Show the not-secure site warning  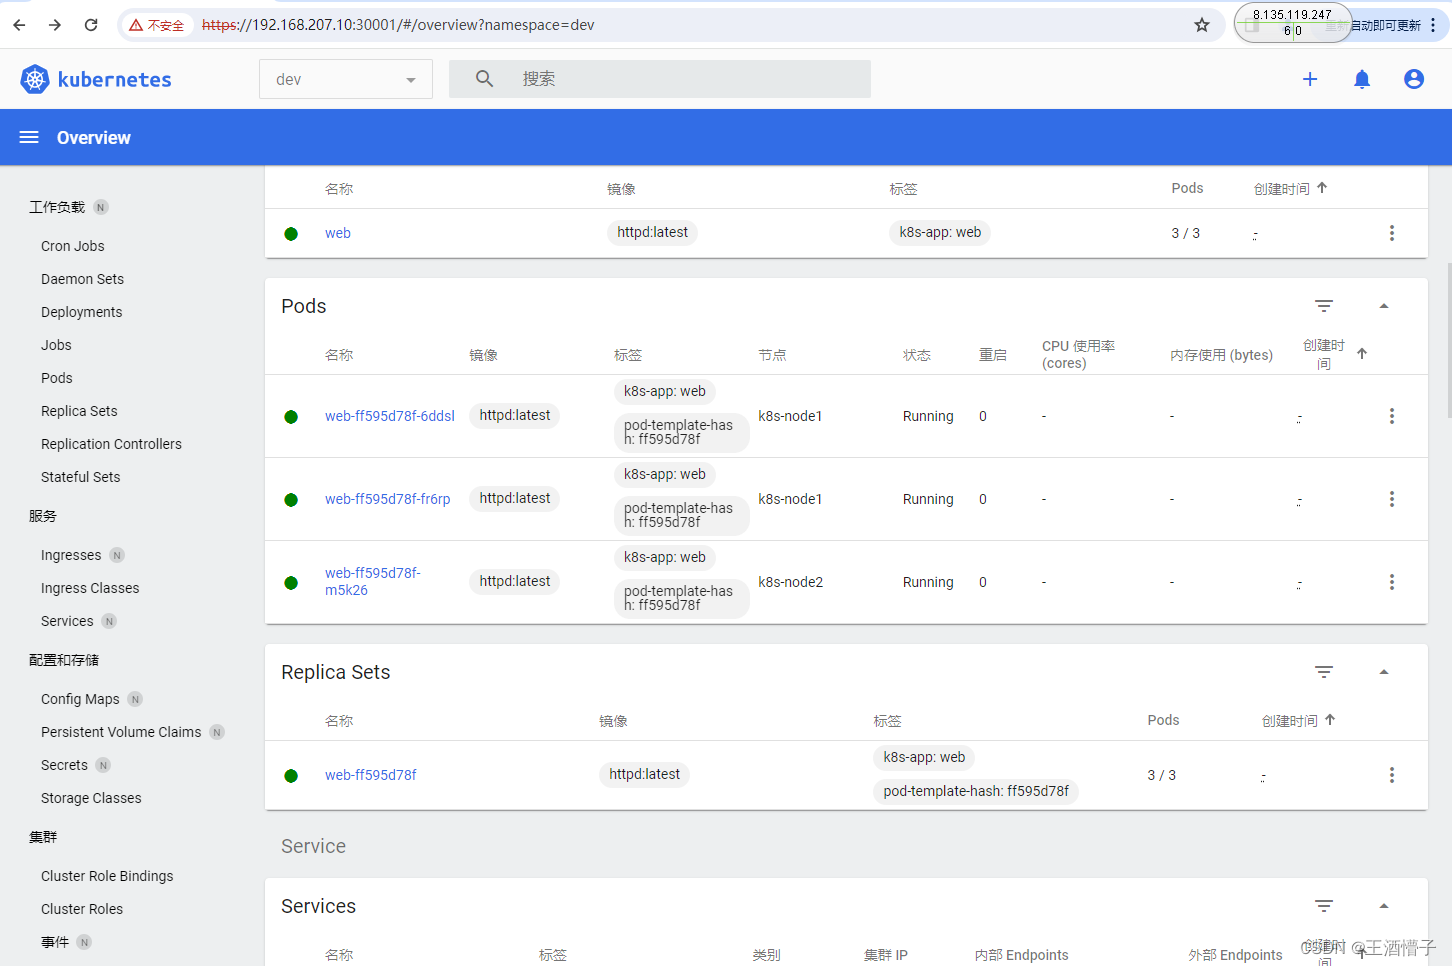(x=157, y=25)
